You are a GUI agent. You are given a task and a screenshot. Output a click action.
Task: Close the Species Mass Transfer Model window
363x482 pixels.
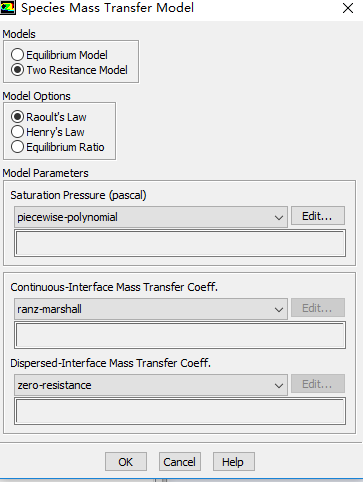(x=348, y=8)
